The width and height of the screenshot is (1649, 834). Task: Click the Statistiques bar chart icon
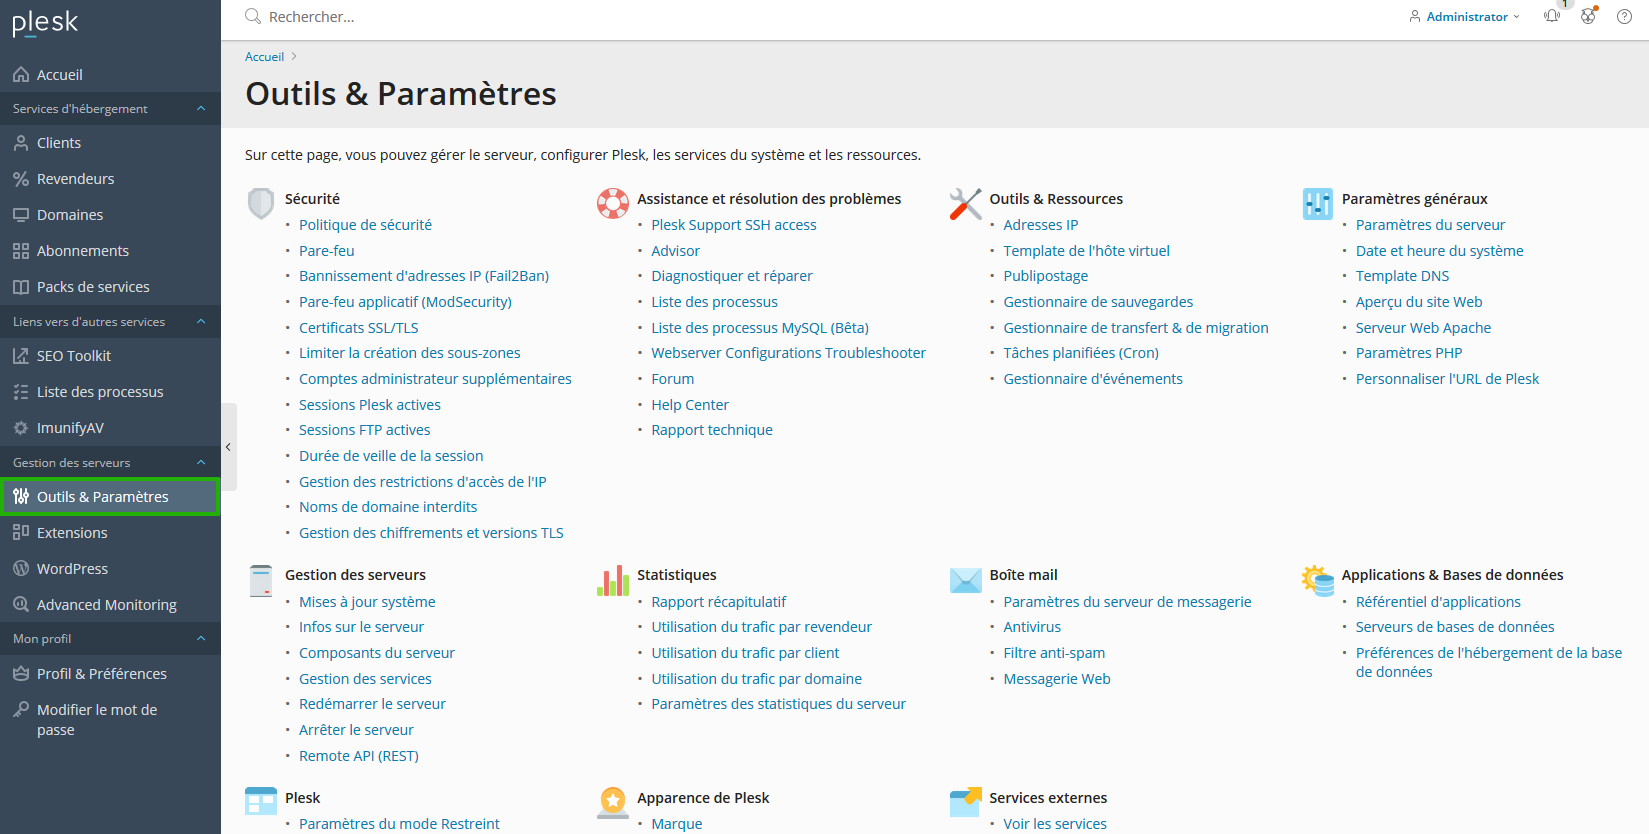point(613,580)
